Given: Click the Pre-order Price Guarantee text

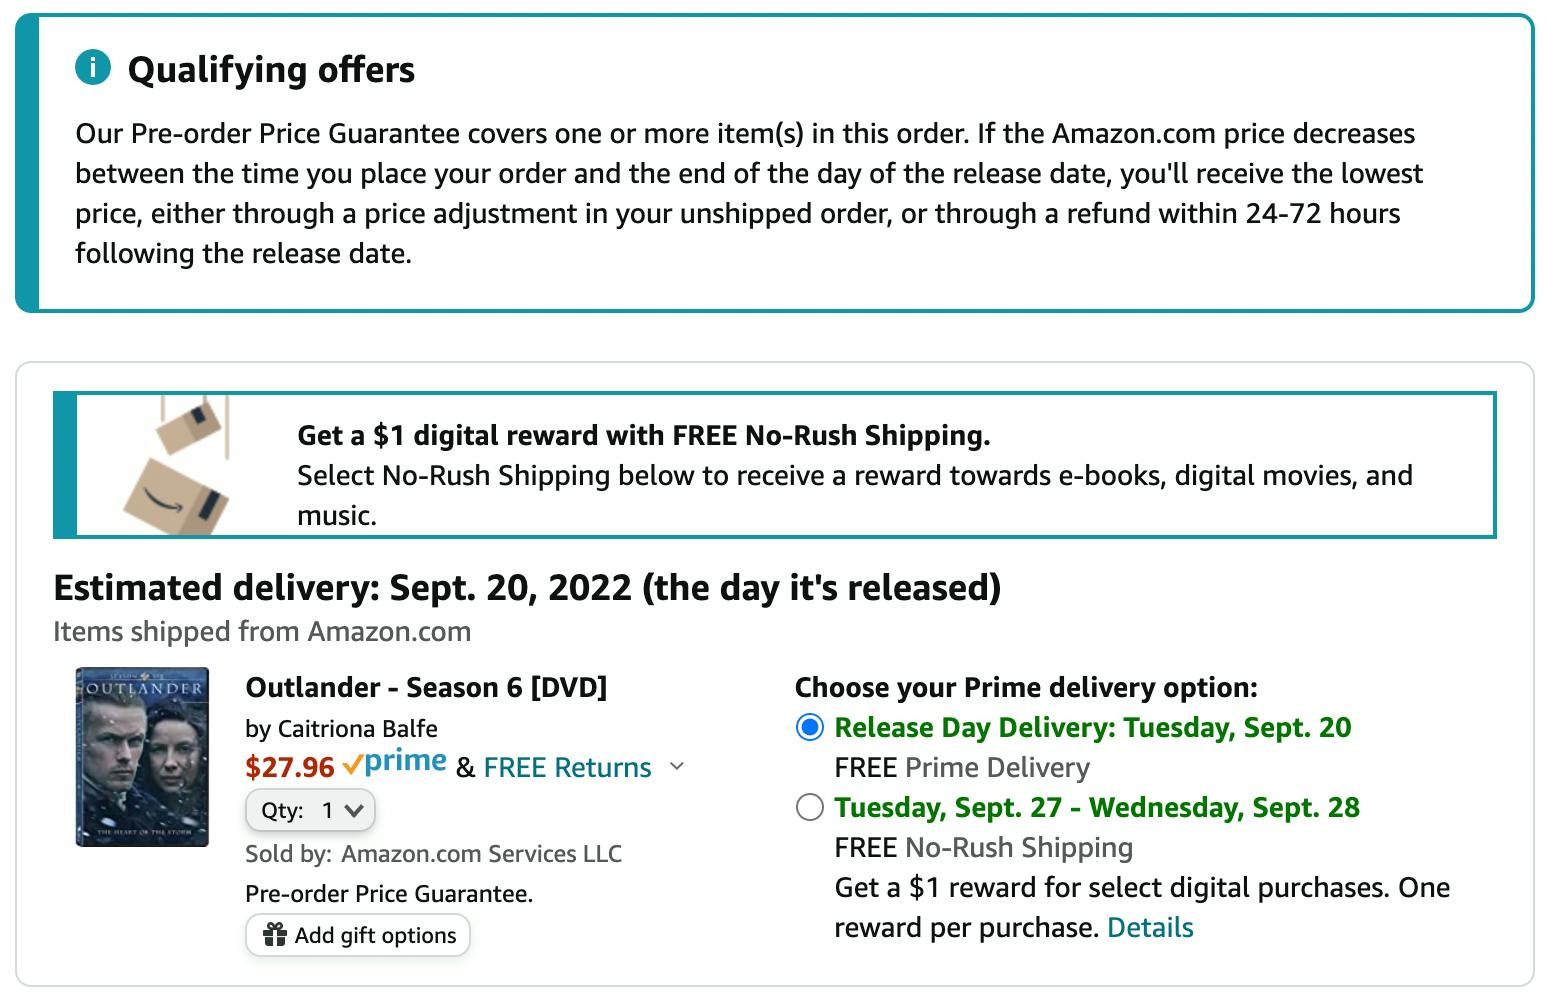Looking at the screenshot, I should pos(389,893).
